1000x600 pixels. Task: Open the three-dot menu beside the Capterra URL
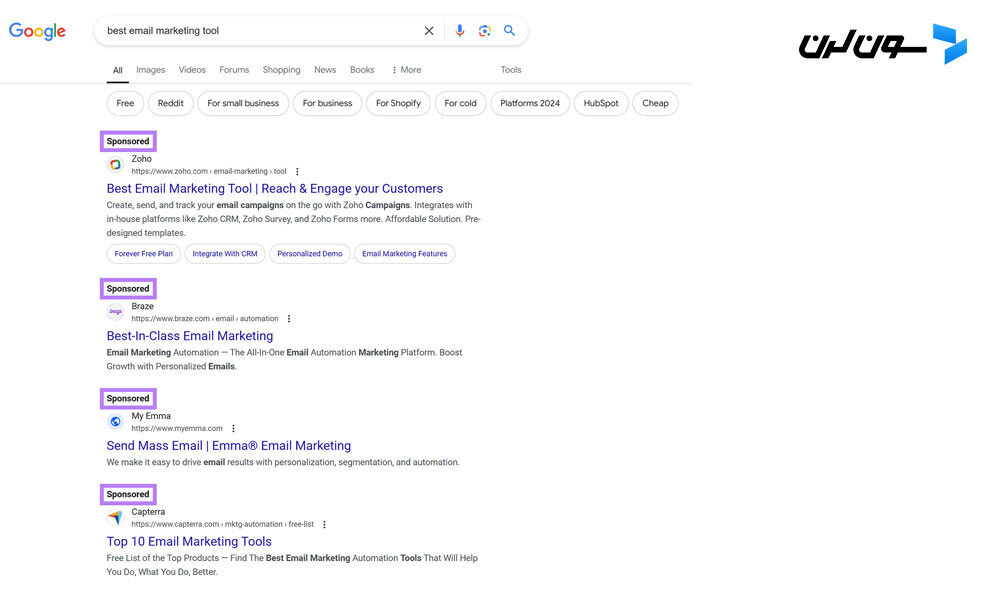tap(324, 524)
